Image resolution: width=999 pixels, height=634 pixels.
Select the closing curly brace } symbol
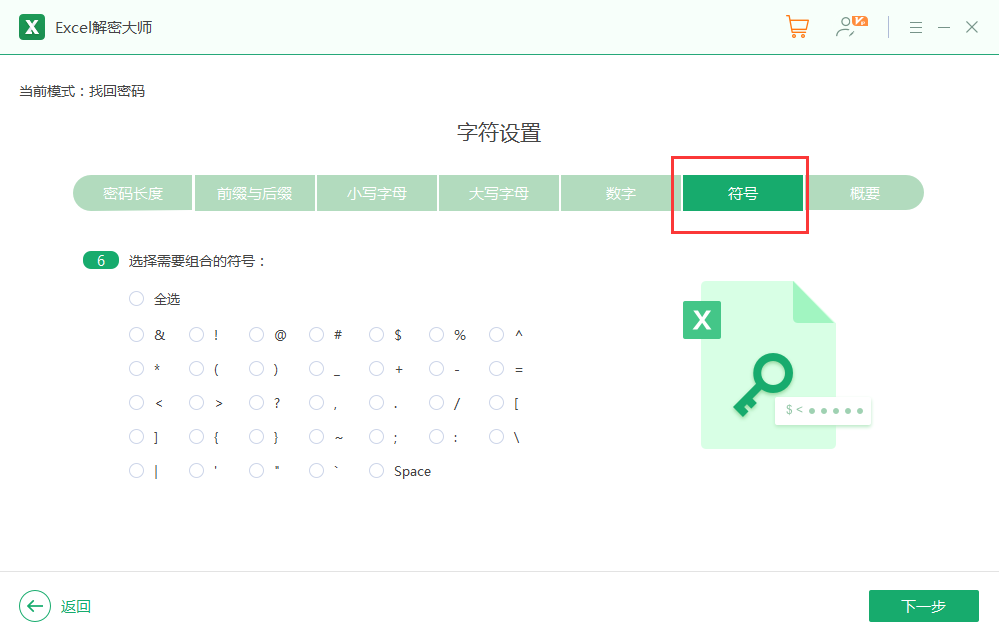(x=256, y=436)
